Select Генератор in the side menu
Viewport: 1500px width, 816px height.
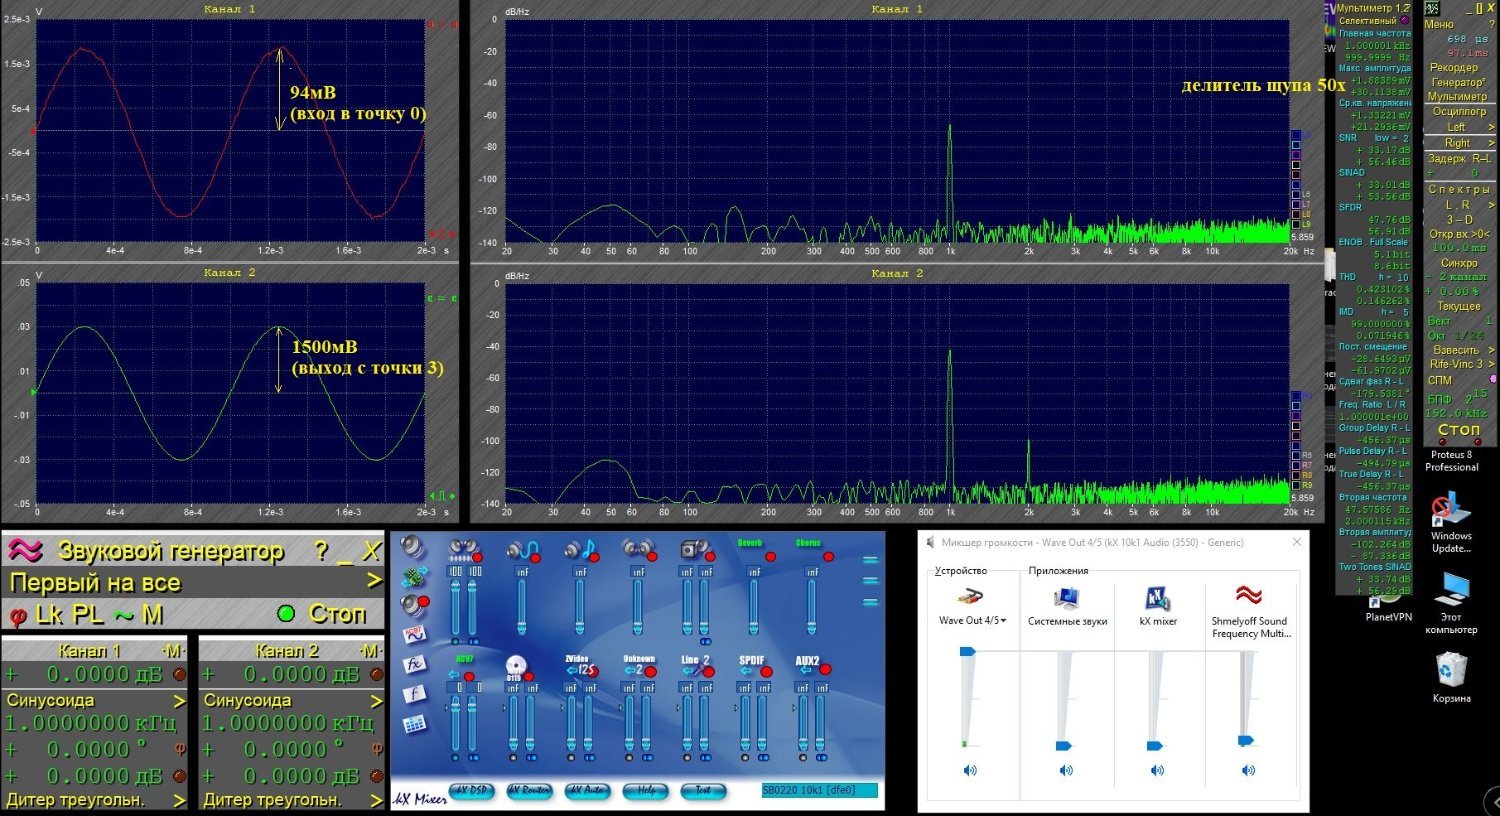[1458, 82]
